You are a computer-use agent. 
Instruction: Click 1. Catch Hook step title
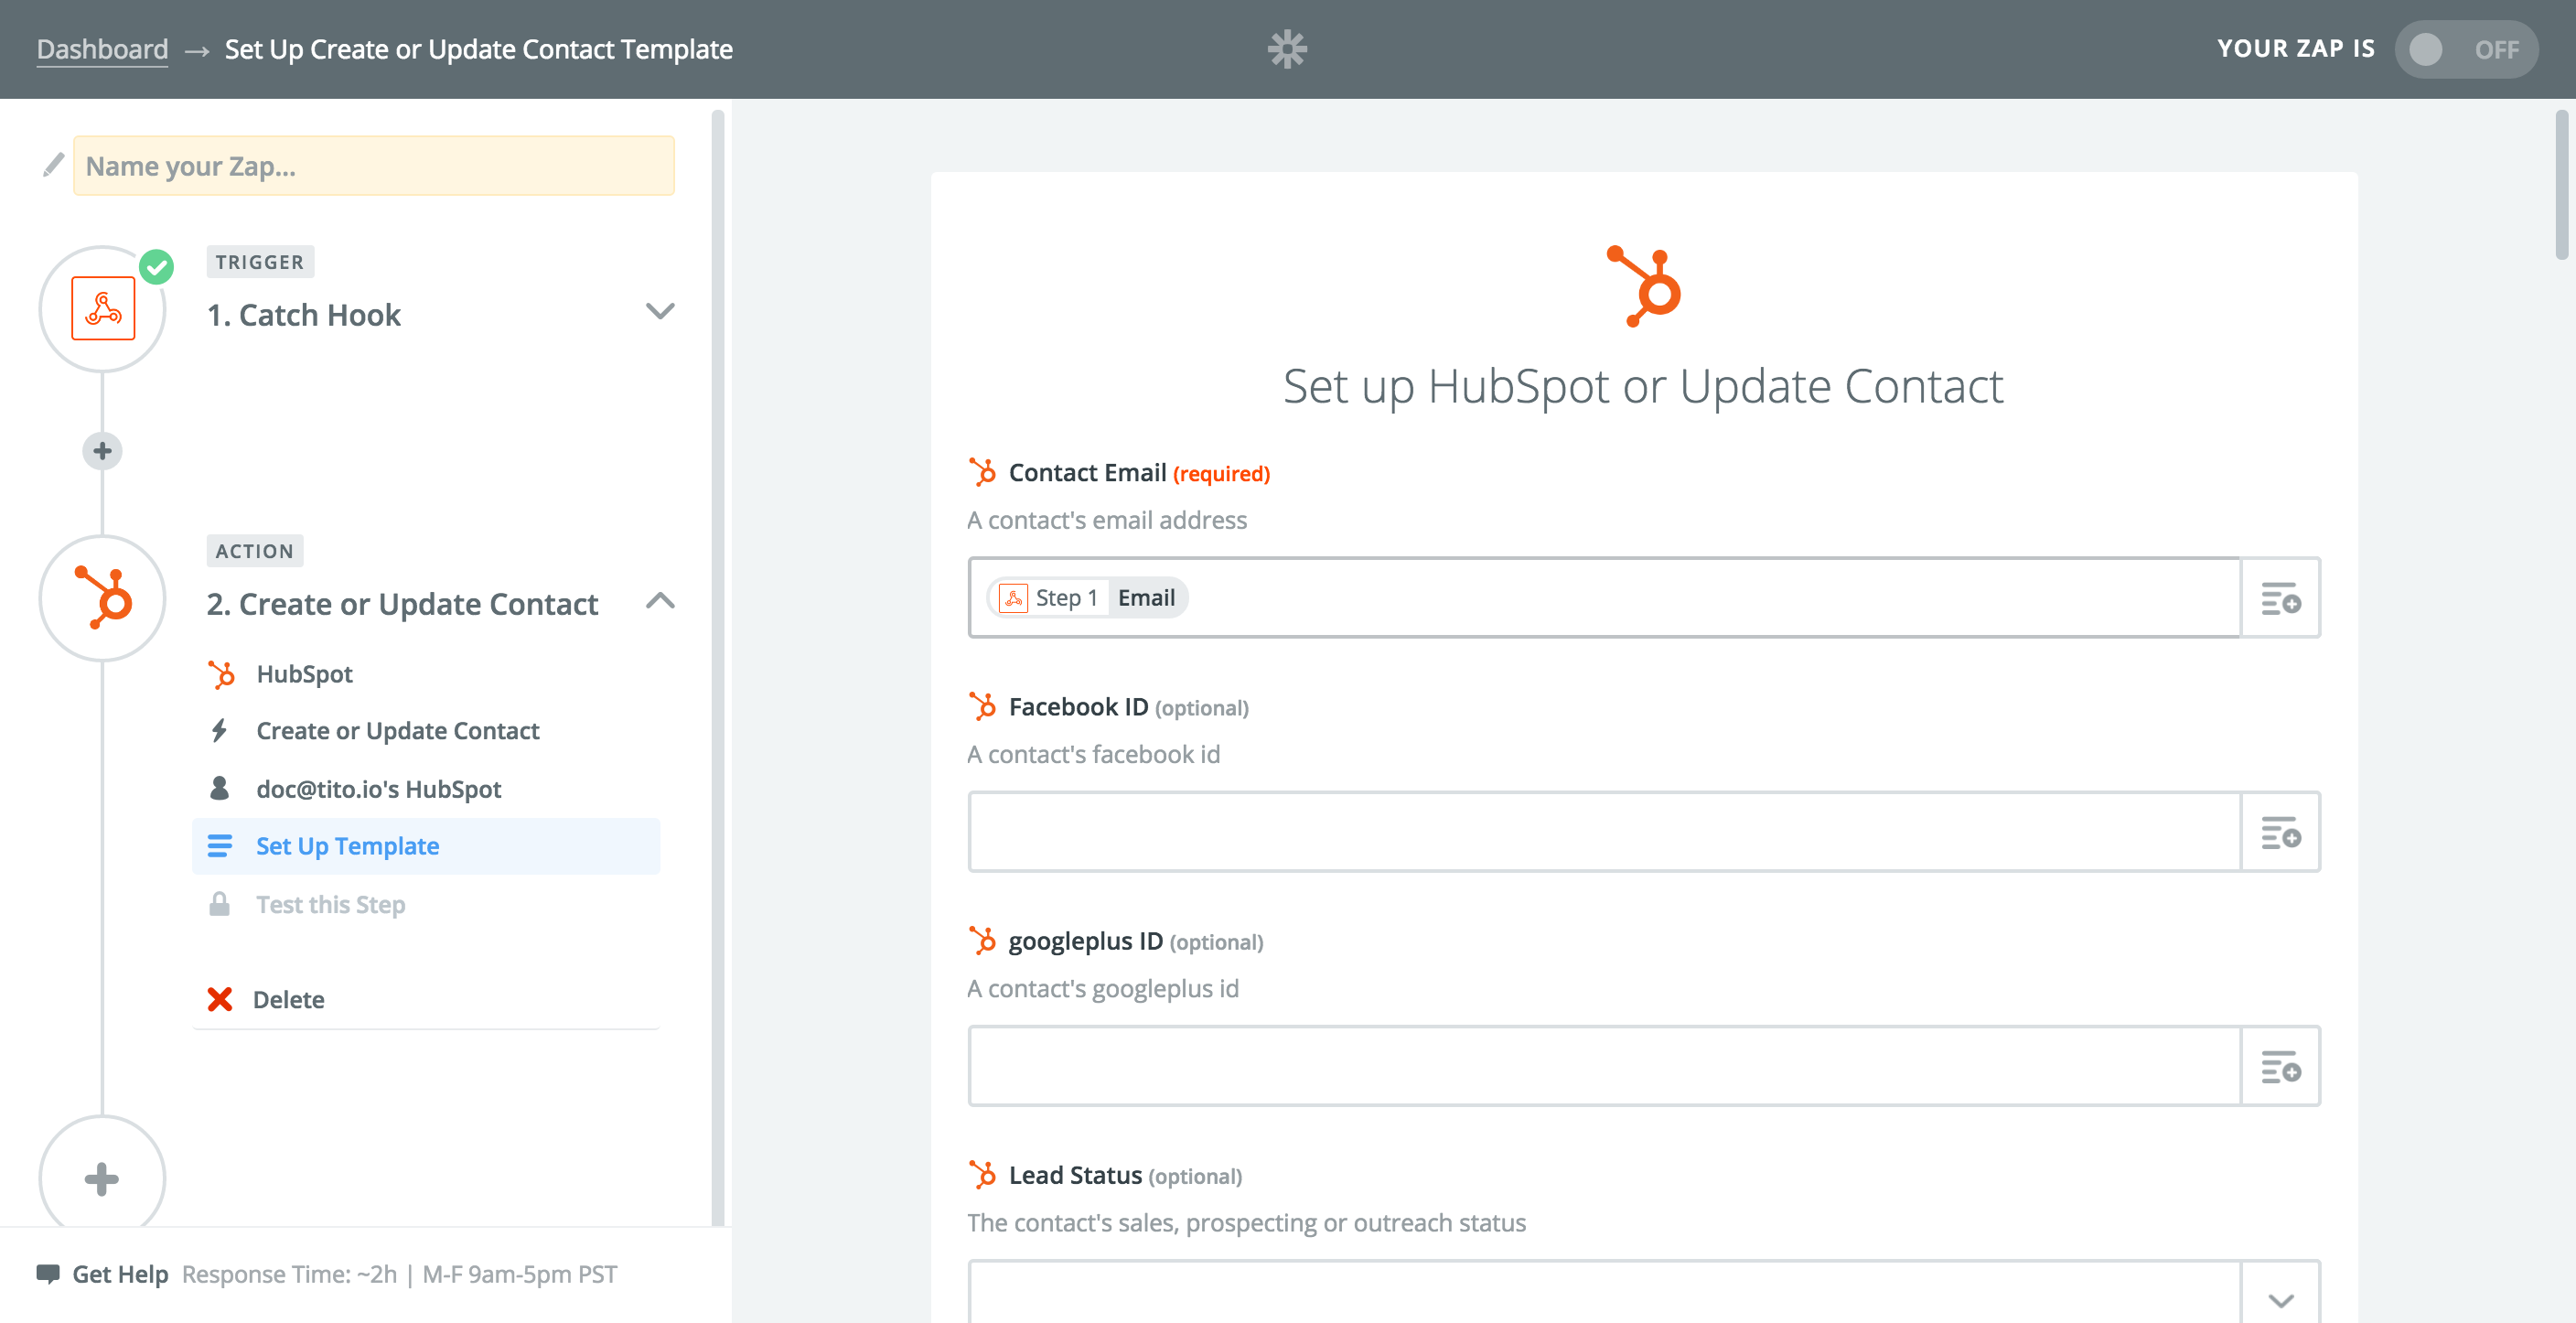(x=303, y=315)
